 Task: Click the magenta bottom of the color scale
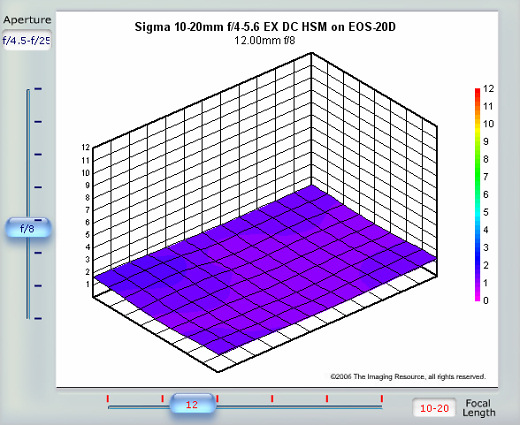[x=477, y=298]
